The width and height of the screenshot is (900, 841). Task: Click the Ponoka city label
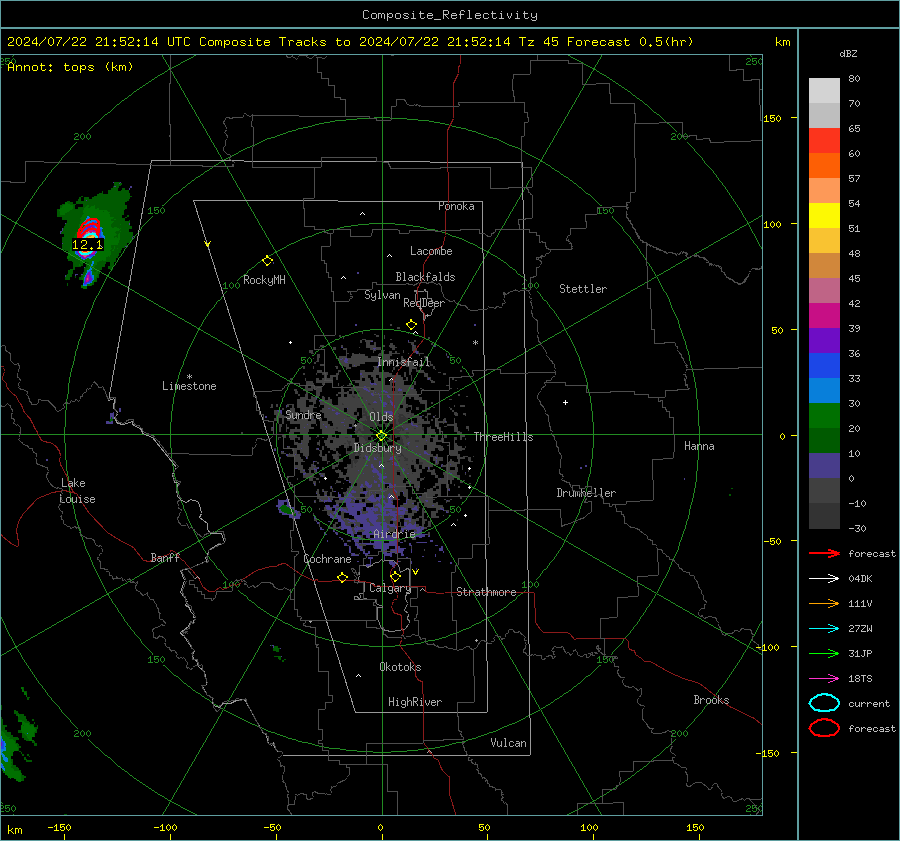click(456, 206)
